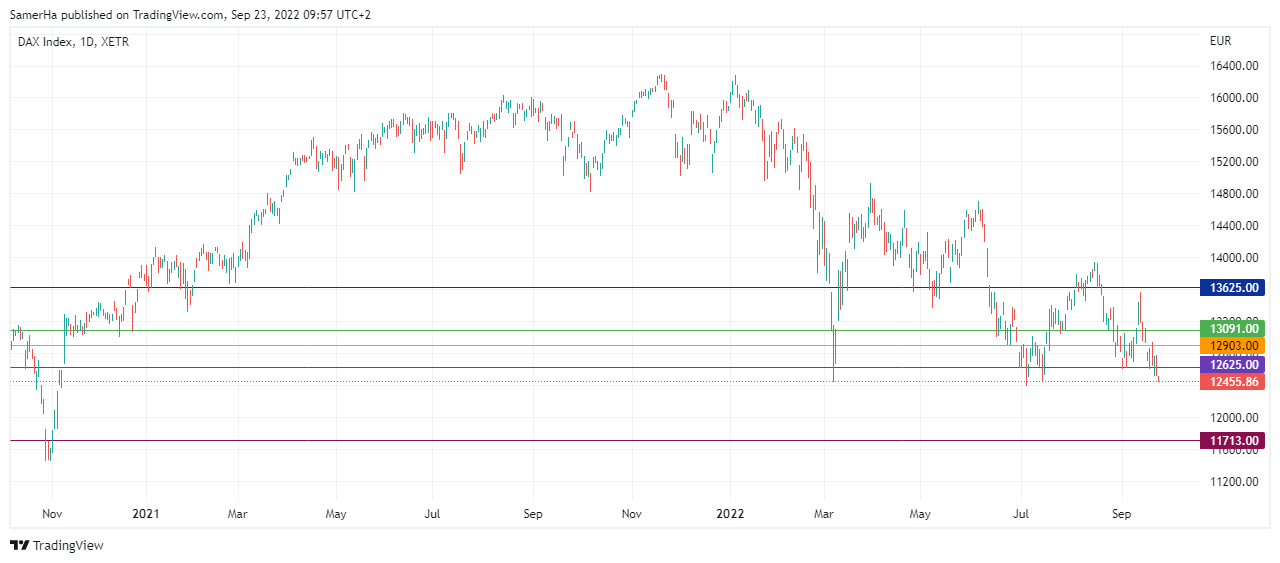
Task: Select the DAX Index, 1D, XETR title
Action: pyautogui.click(x=73, y=42)
